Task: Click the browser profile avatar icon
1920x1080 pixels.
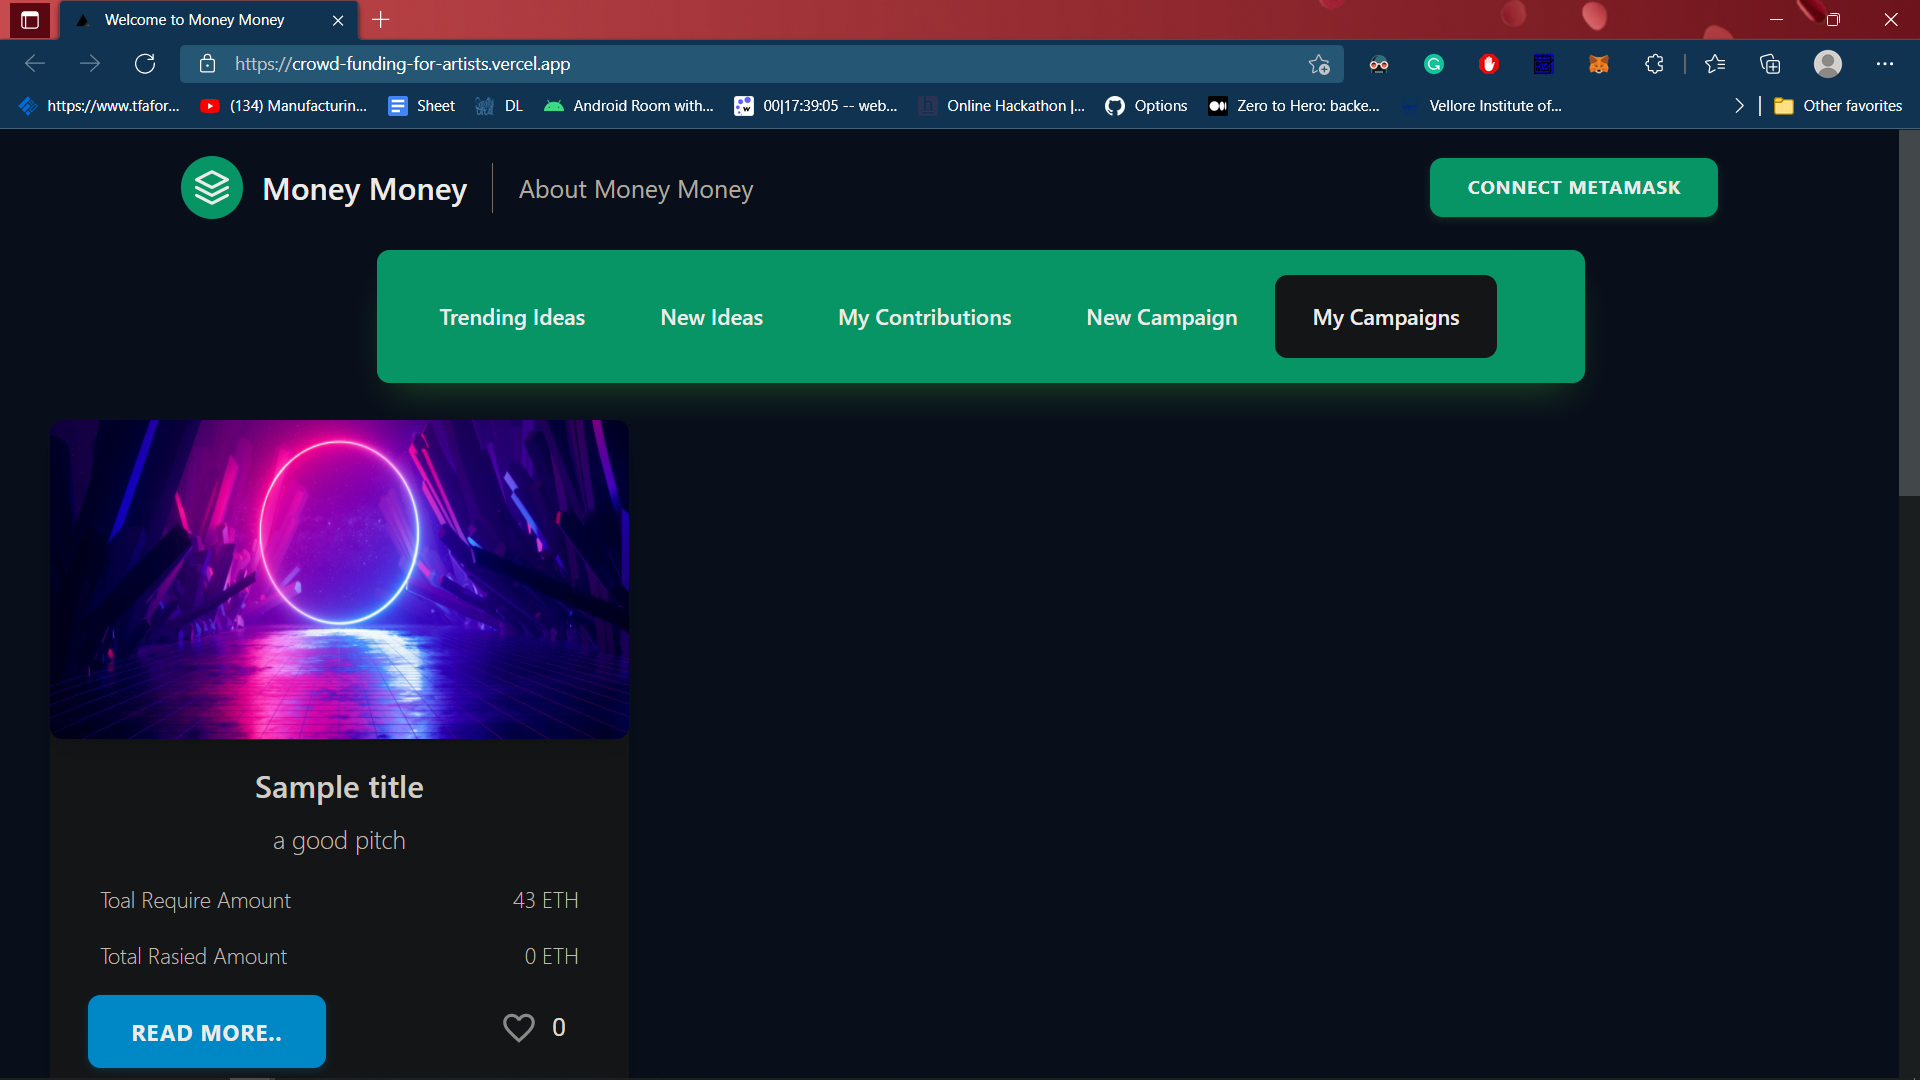Action: 1827,64
